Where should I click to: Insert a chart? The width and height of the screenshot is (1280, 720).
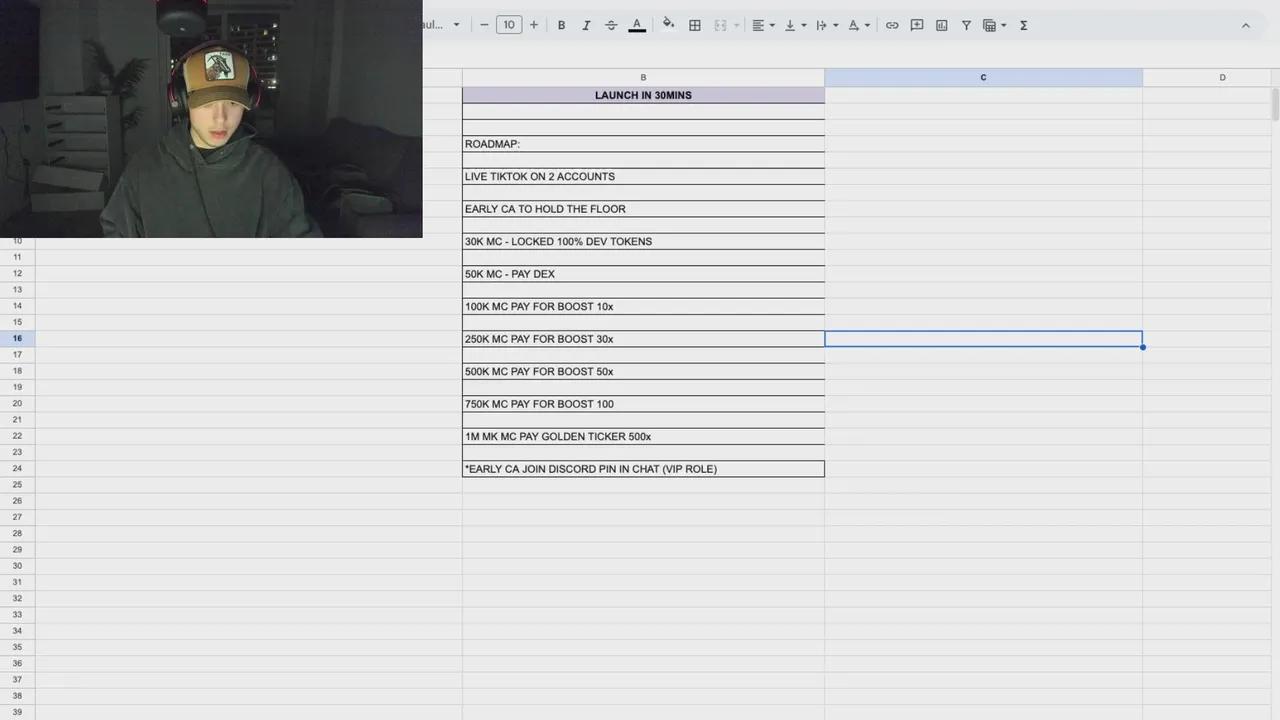pyautogui.click(x=941, y=25)
